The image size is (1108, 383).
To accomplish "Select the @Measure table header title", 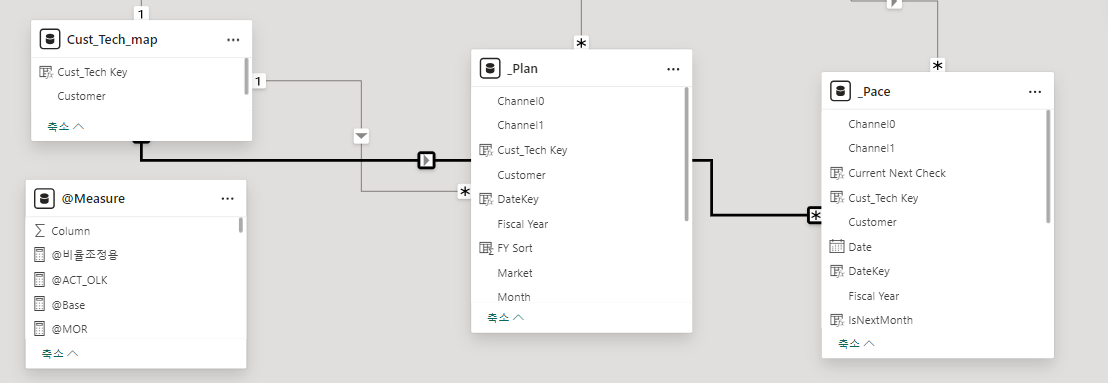I will coord(93,199).
